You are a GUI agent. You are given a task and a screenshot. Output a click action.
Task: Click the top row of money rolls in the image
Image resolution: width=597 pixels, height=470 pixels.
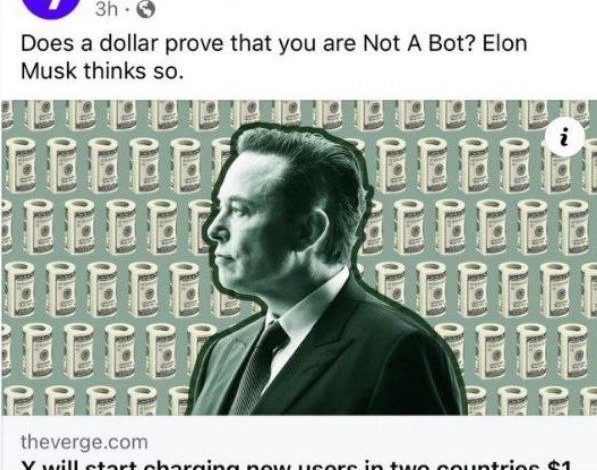(x=298, y=114)
